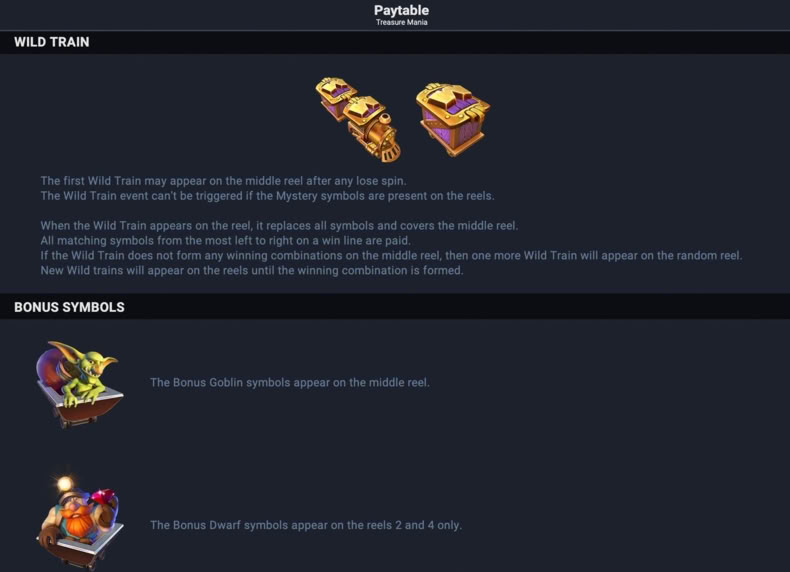The width and height of the screenshot is (790, 572).
Task: Click the sentence about replacing all symbols
Action: coord(279,225)
